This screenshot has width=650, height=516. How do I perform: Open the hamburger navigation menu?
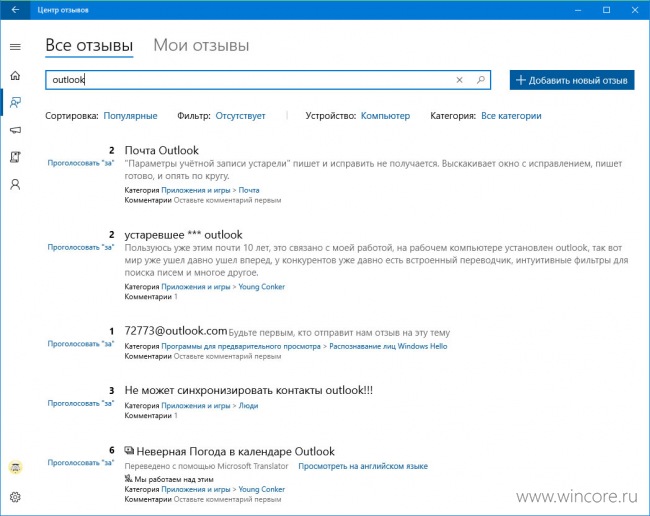pyautogui.click(x=15, y=47)
